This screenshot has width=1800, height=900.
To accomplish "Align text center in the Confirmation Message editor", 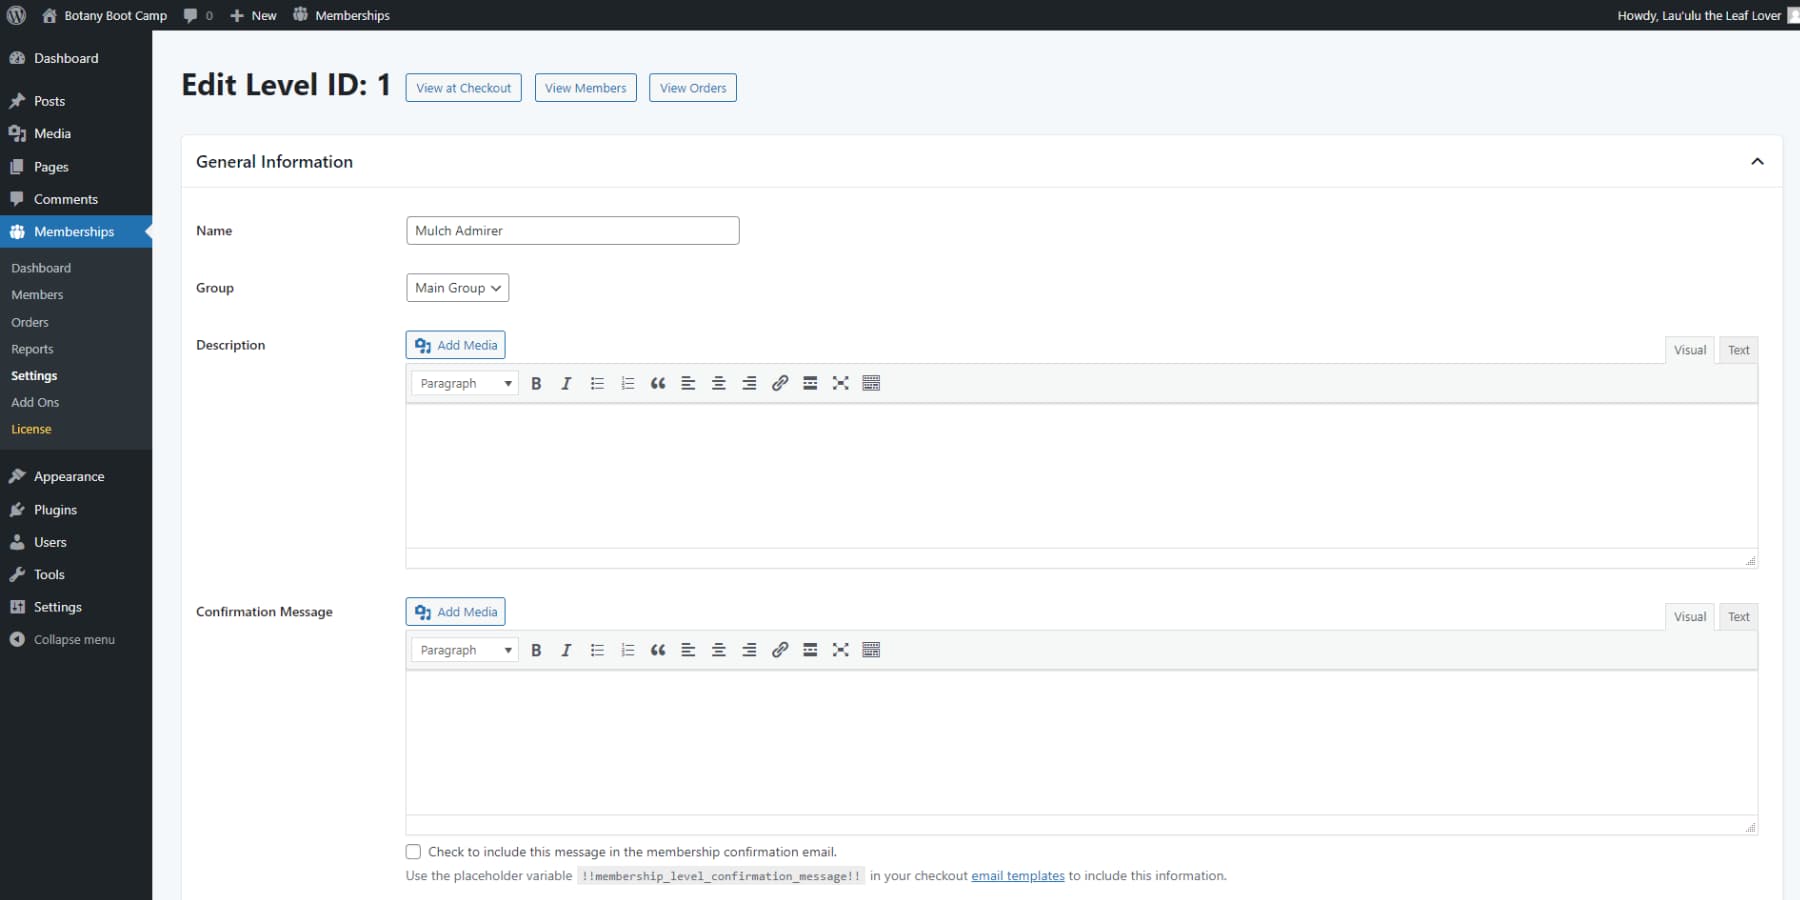I will pos(718,650).
